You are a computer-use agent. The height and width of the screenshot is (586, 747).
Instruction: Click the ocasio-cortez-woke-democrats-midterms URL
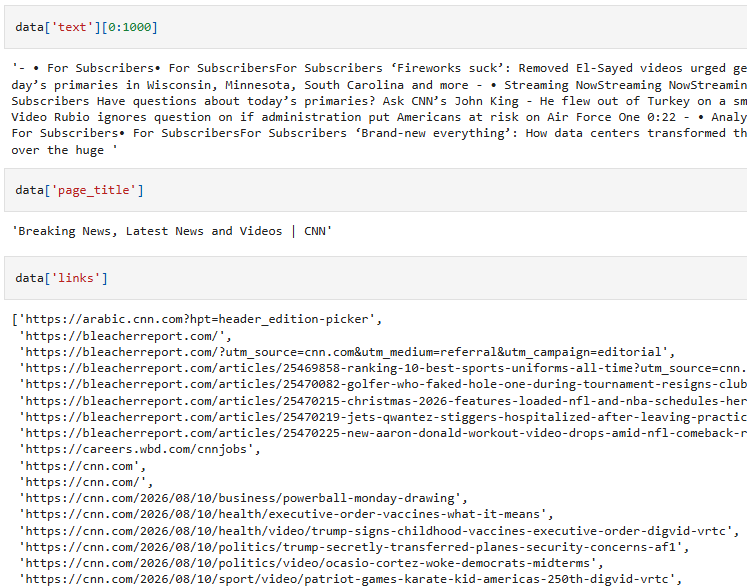(311, 563)
